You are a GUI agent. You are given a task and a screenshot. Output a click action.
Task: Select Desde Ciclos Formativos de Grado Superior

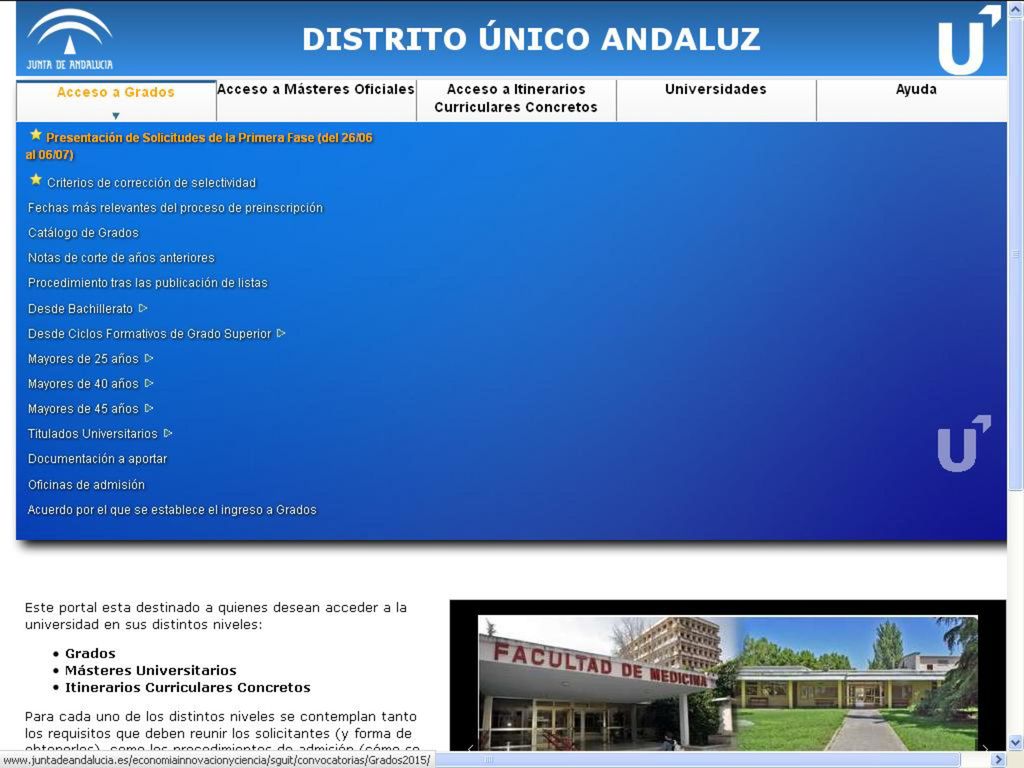coord(149,334)
